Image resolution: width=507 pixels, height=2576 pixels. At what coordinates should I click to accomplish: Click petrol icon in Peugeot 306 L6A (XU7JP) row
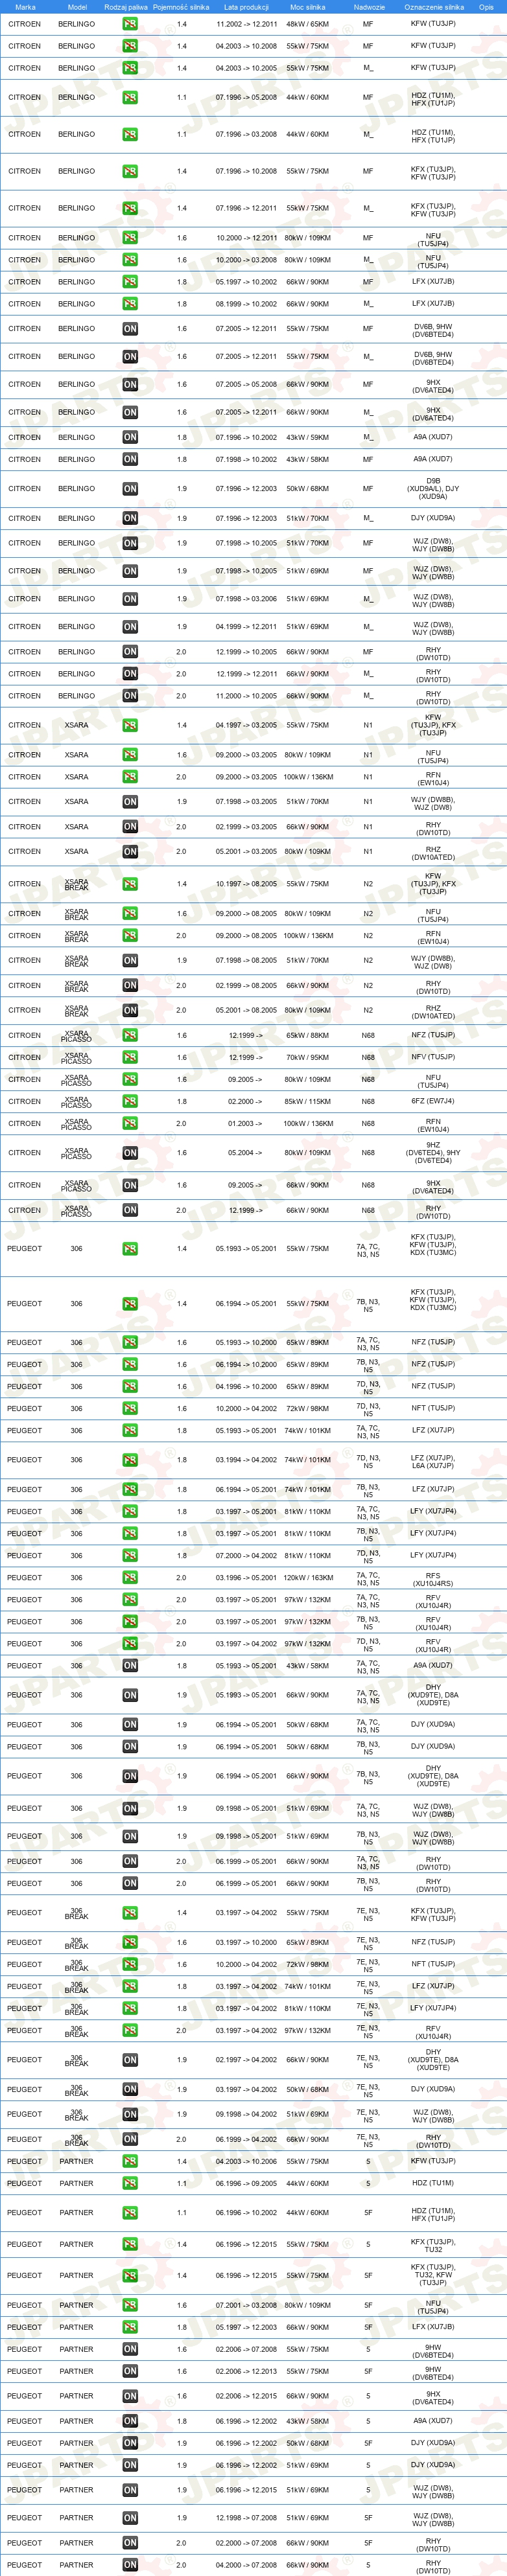pyautogui.click(x=130, y=1460)
